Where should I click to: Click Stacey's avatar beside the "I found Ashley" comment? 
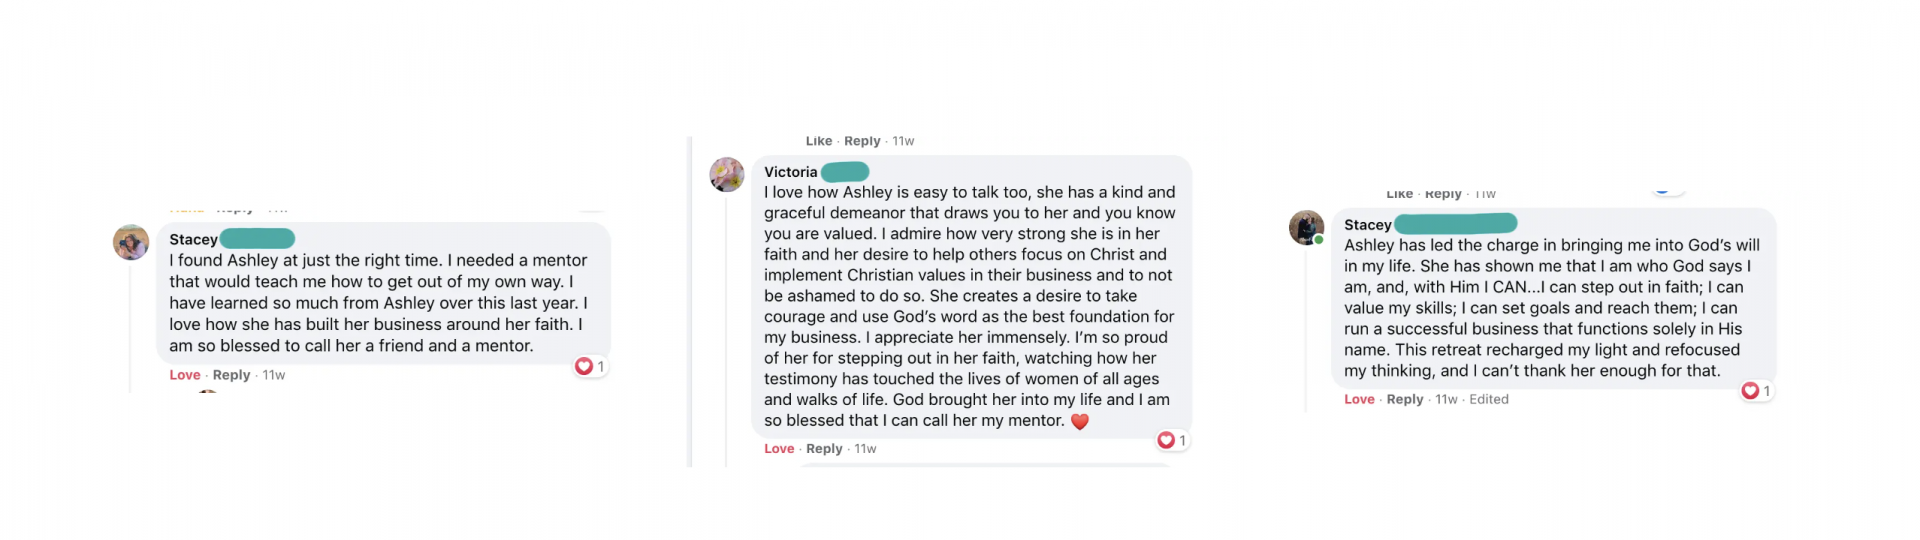[131, 242]
